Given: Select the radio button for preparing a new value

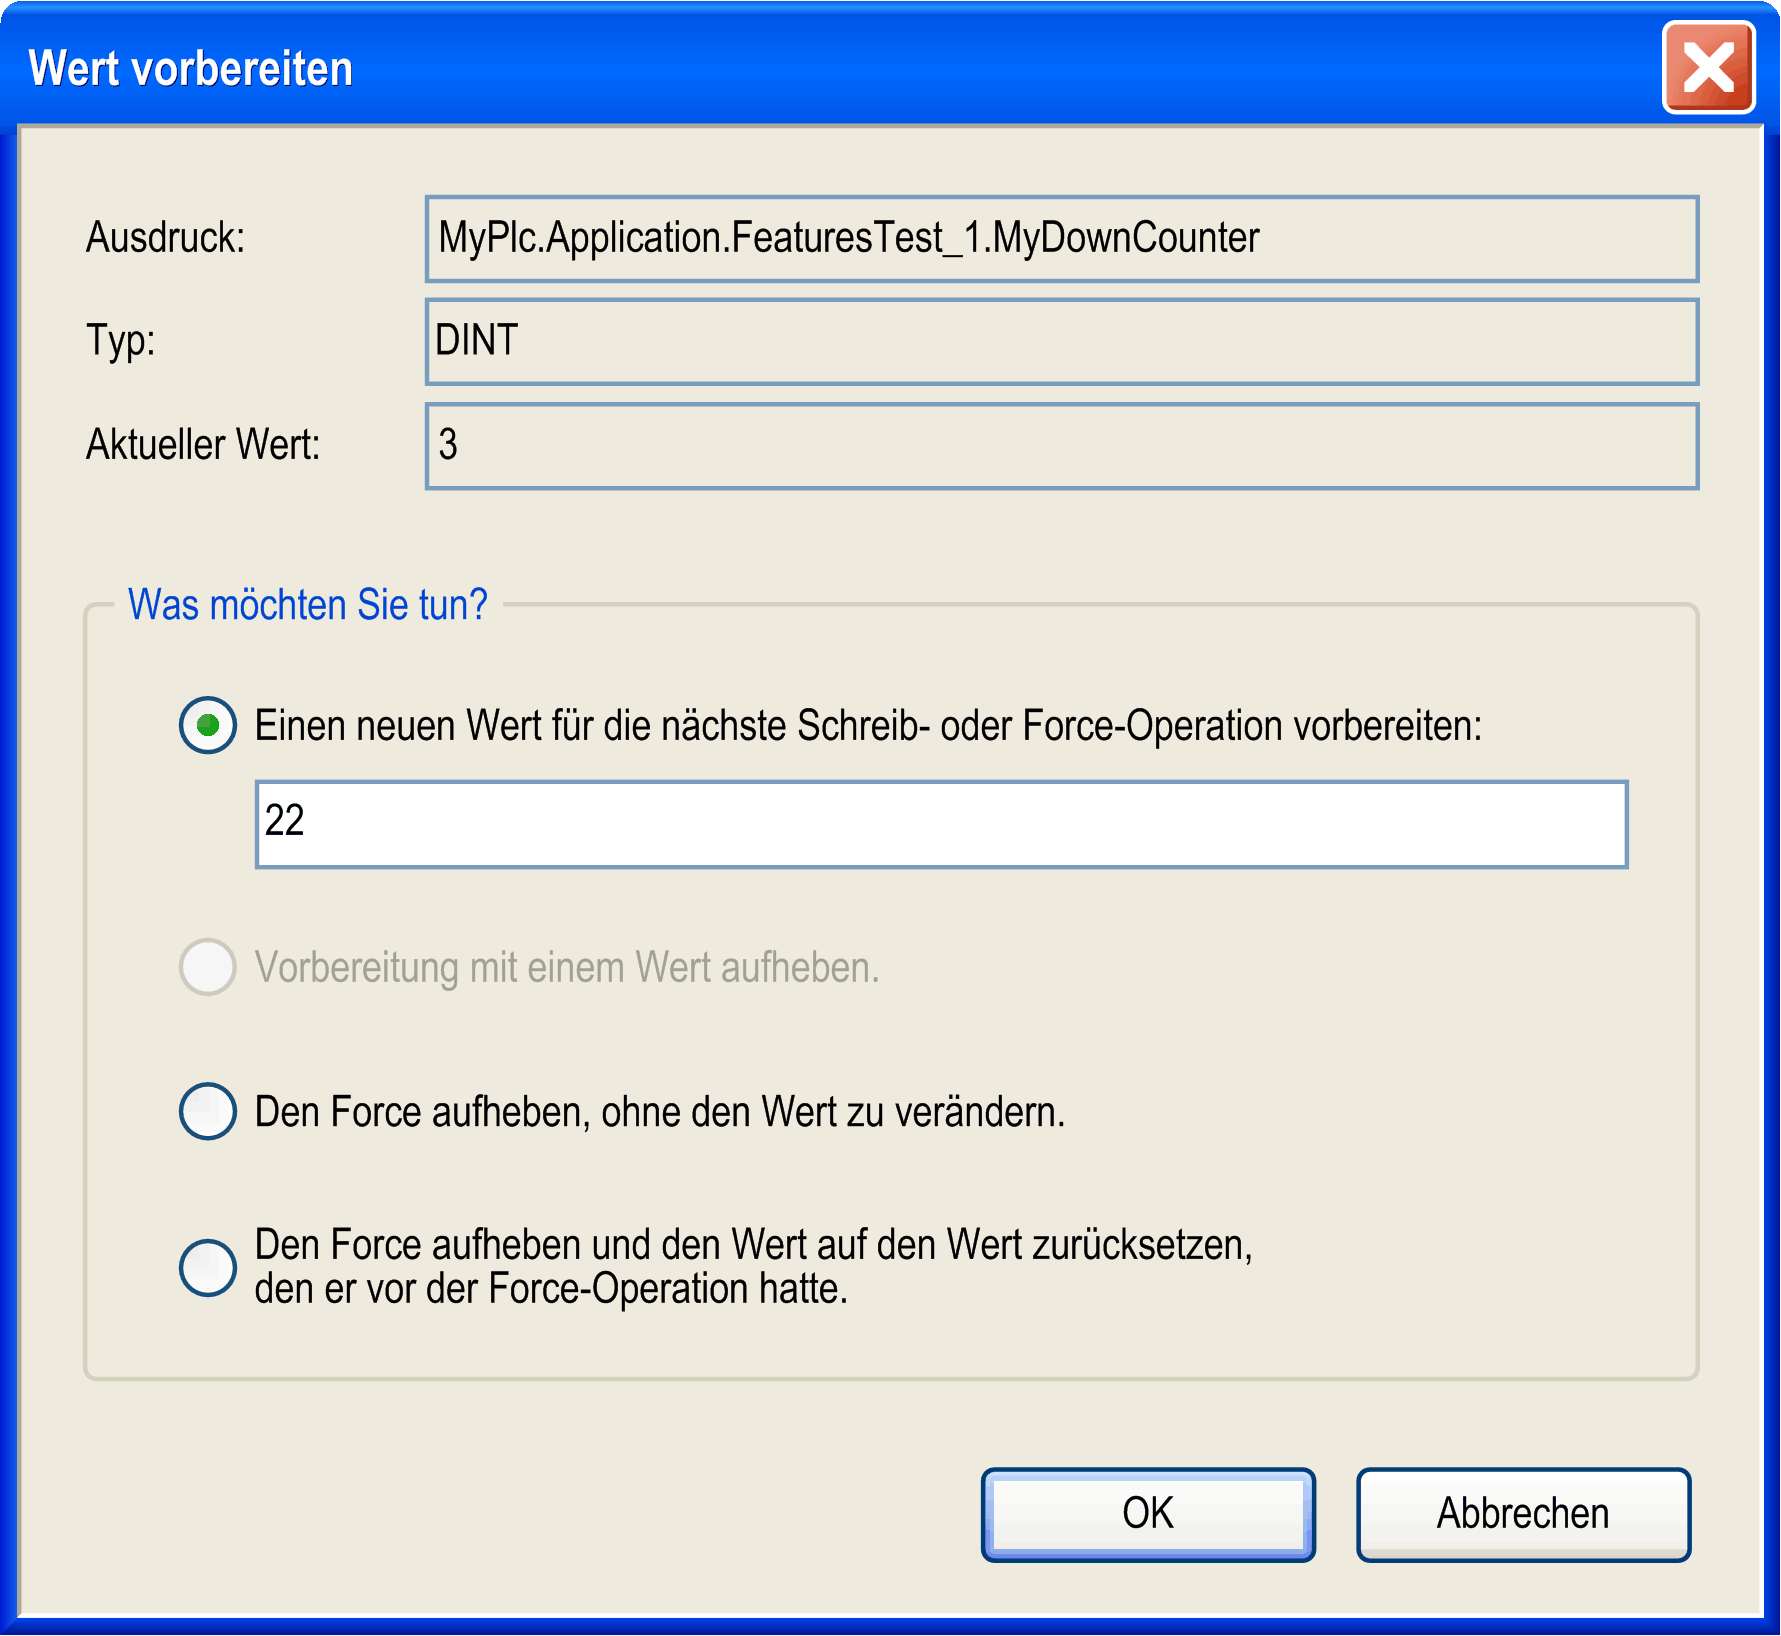Looking at the screenshot, I should point(208,725).
